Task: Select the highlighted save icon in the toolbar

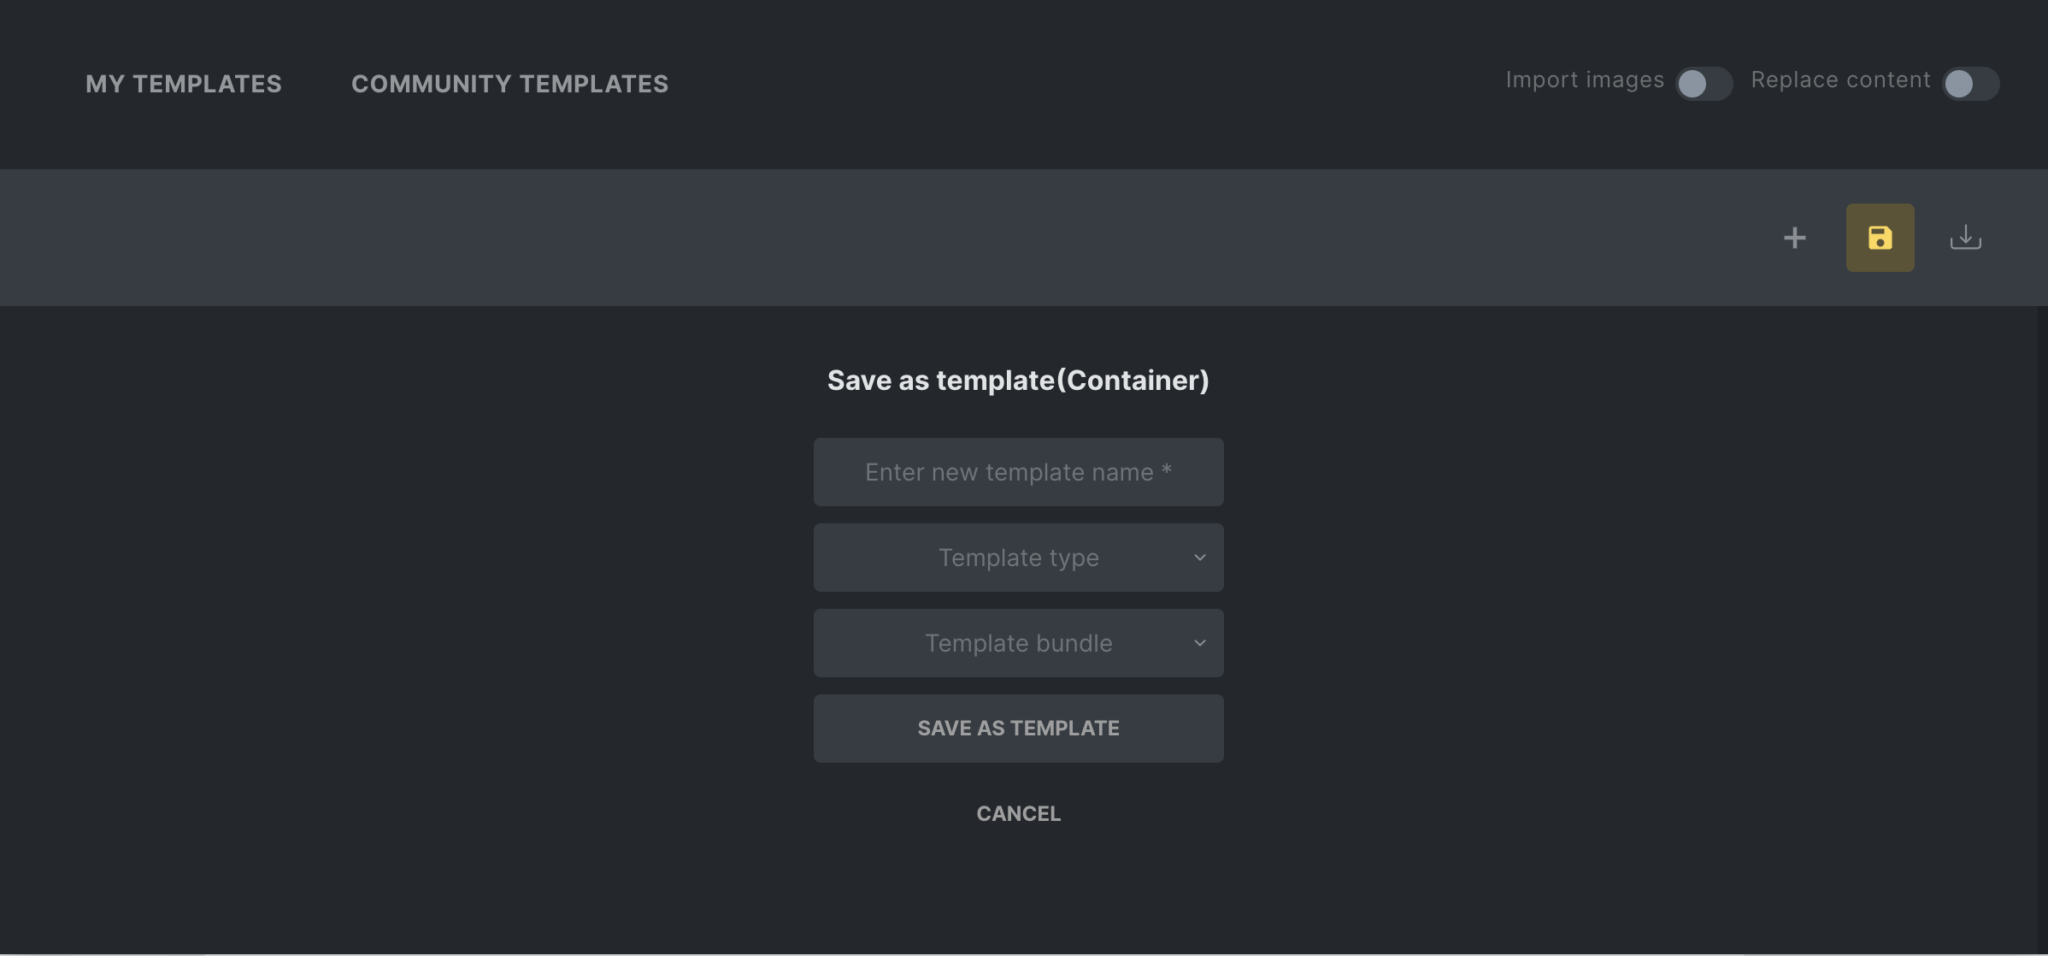Action: coord(1880,237)
